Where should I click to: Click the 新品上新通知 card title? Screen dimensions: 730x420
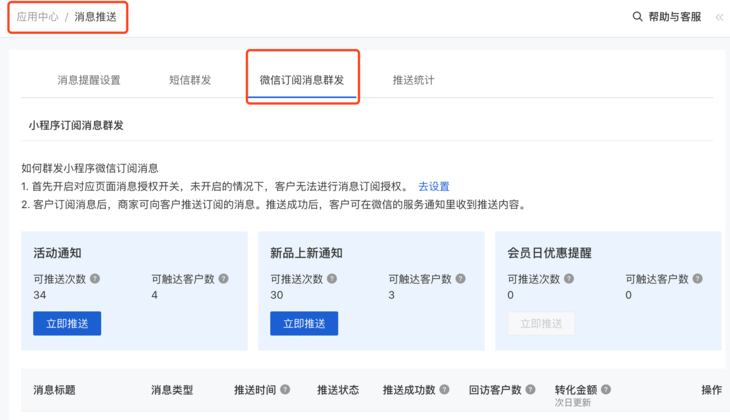(306, 253)
